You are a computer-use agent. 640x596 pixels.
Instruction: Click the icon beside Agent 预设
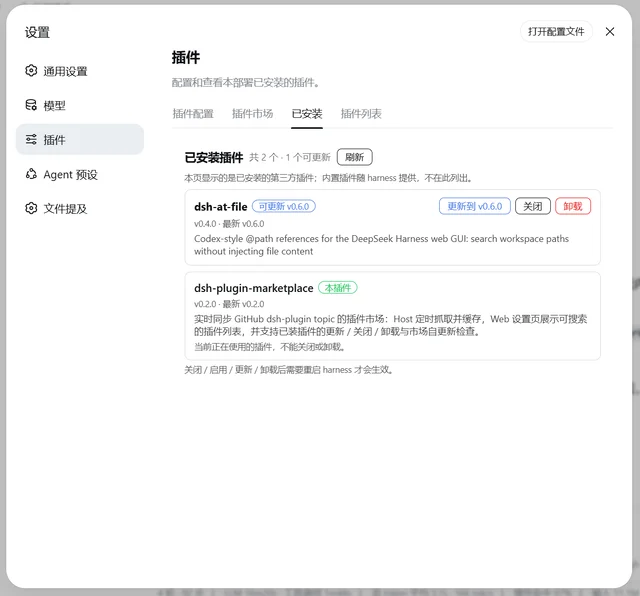tap(31, 174)
